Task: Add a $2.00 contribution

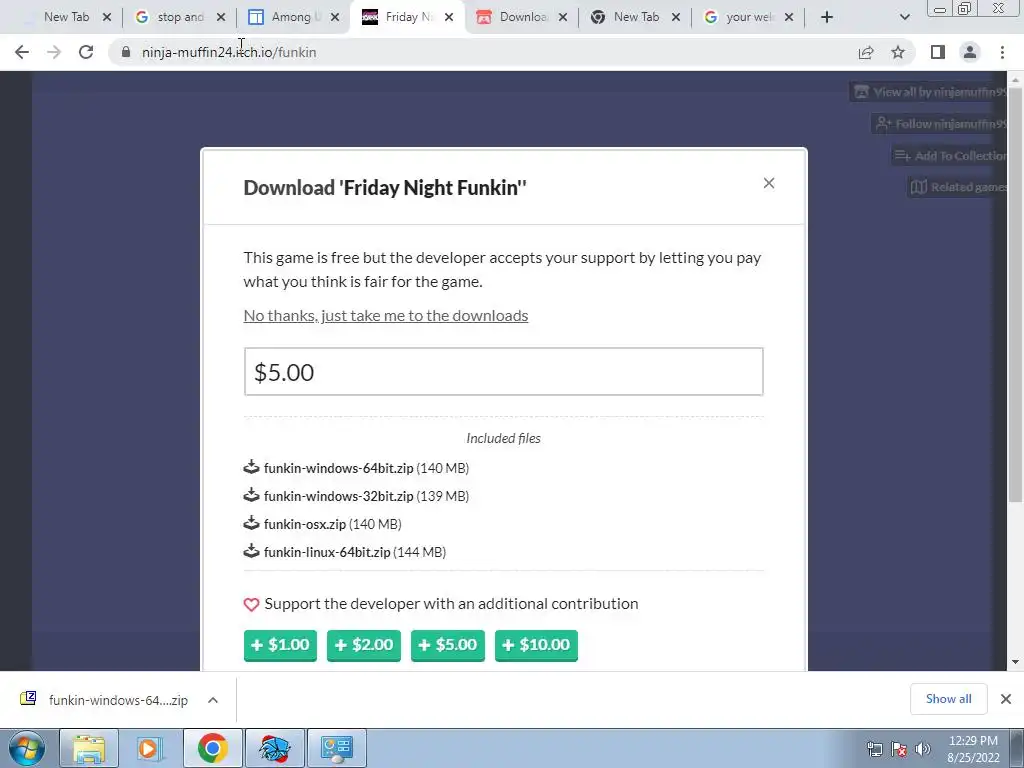Action: coord(364,645)
